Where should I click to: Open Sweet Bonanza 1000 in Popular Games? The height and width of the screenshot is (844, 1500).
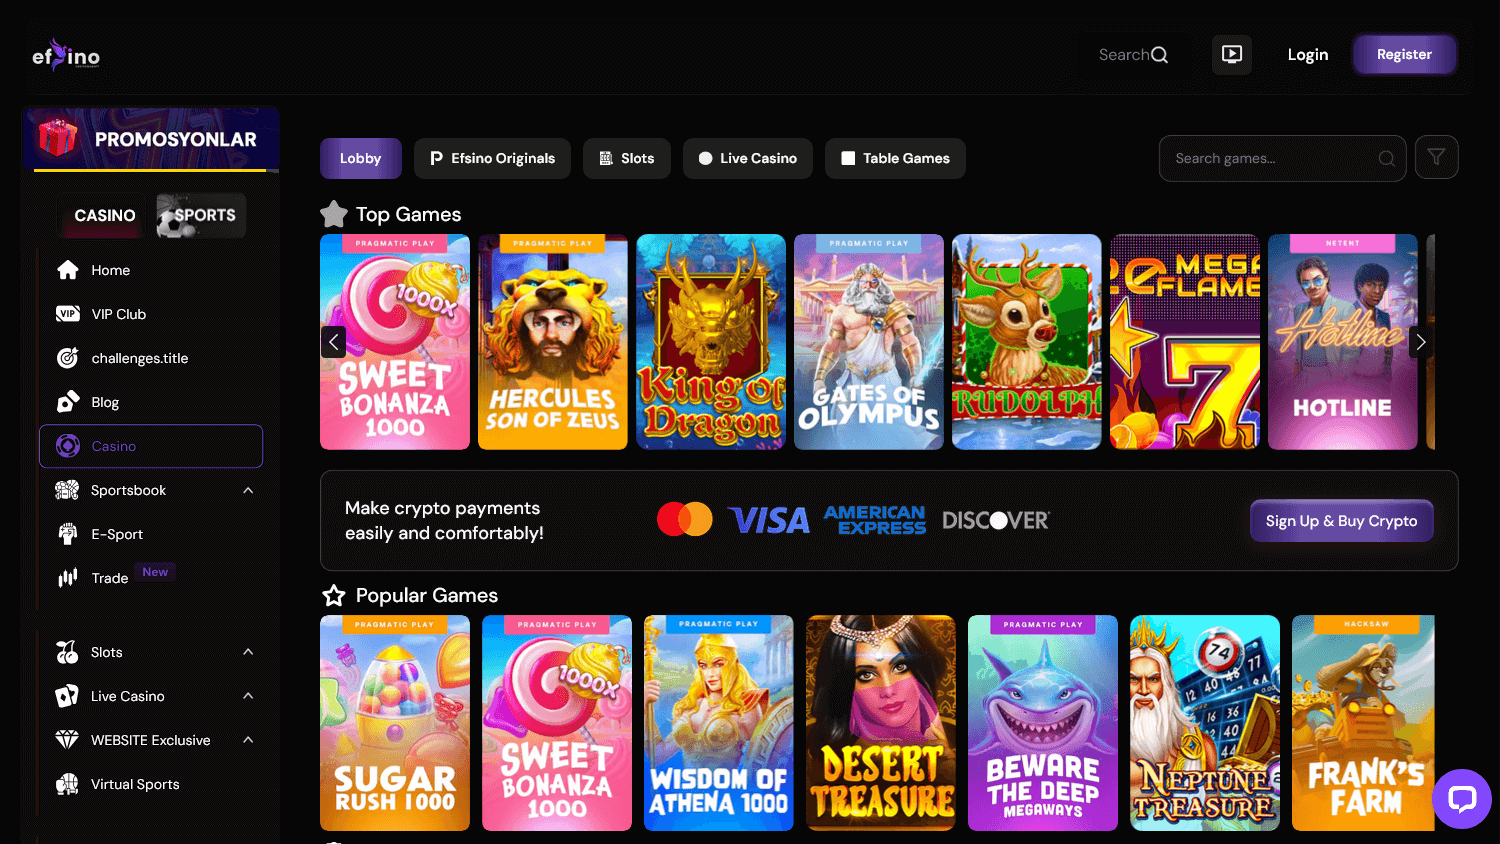coord(557,723)
